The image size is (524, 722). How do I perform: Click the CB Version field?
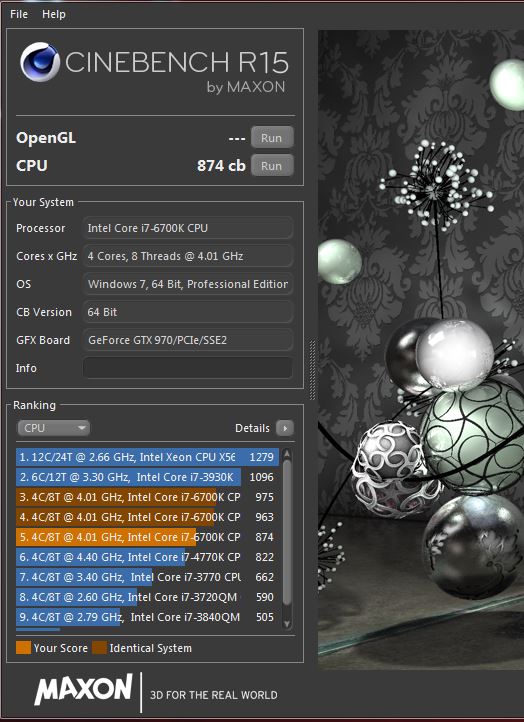coord(188,312)
